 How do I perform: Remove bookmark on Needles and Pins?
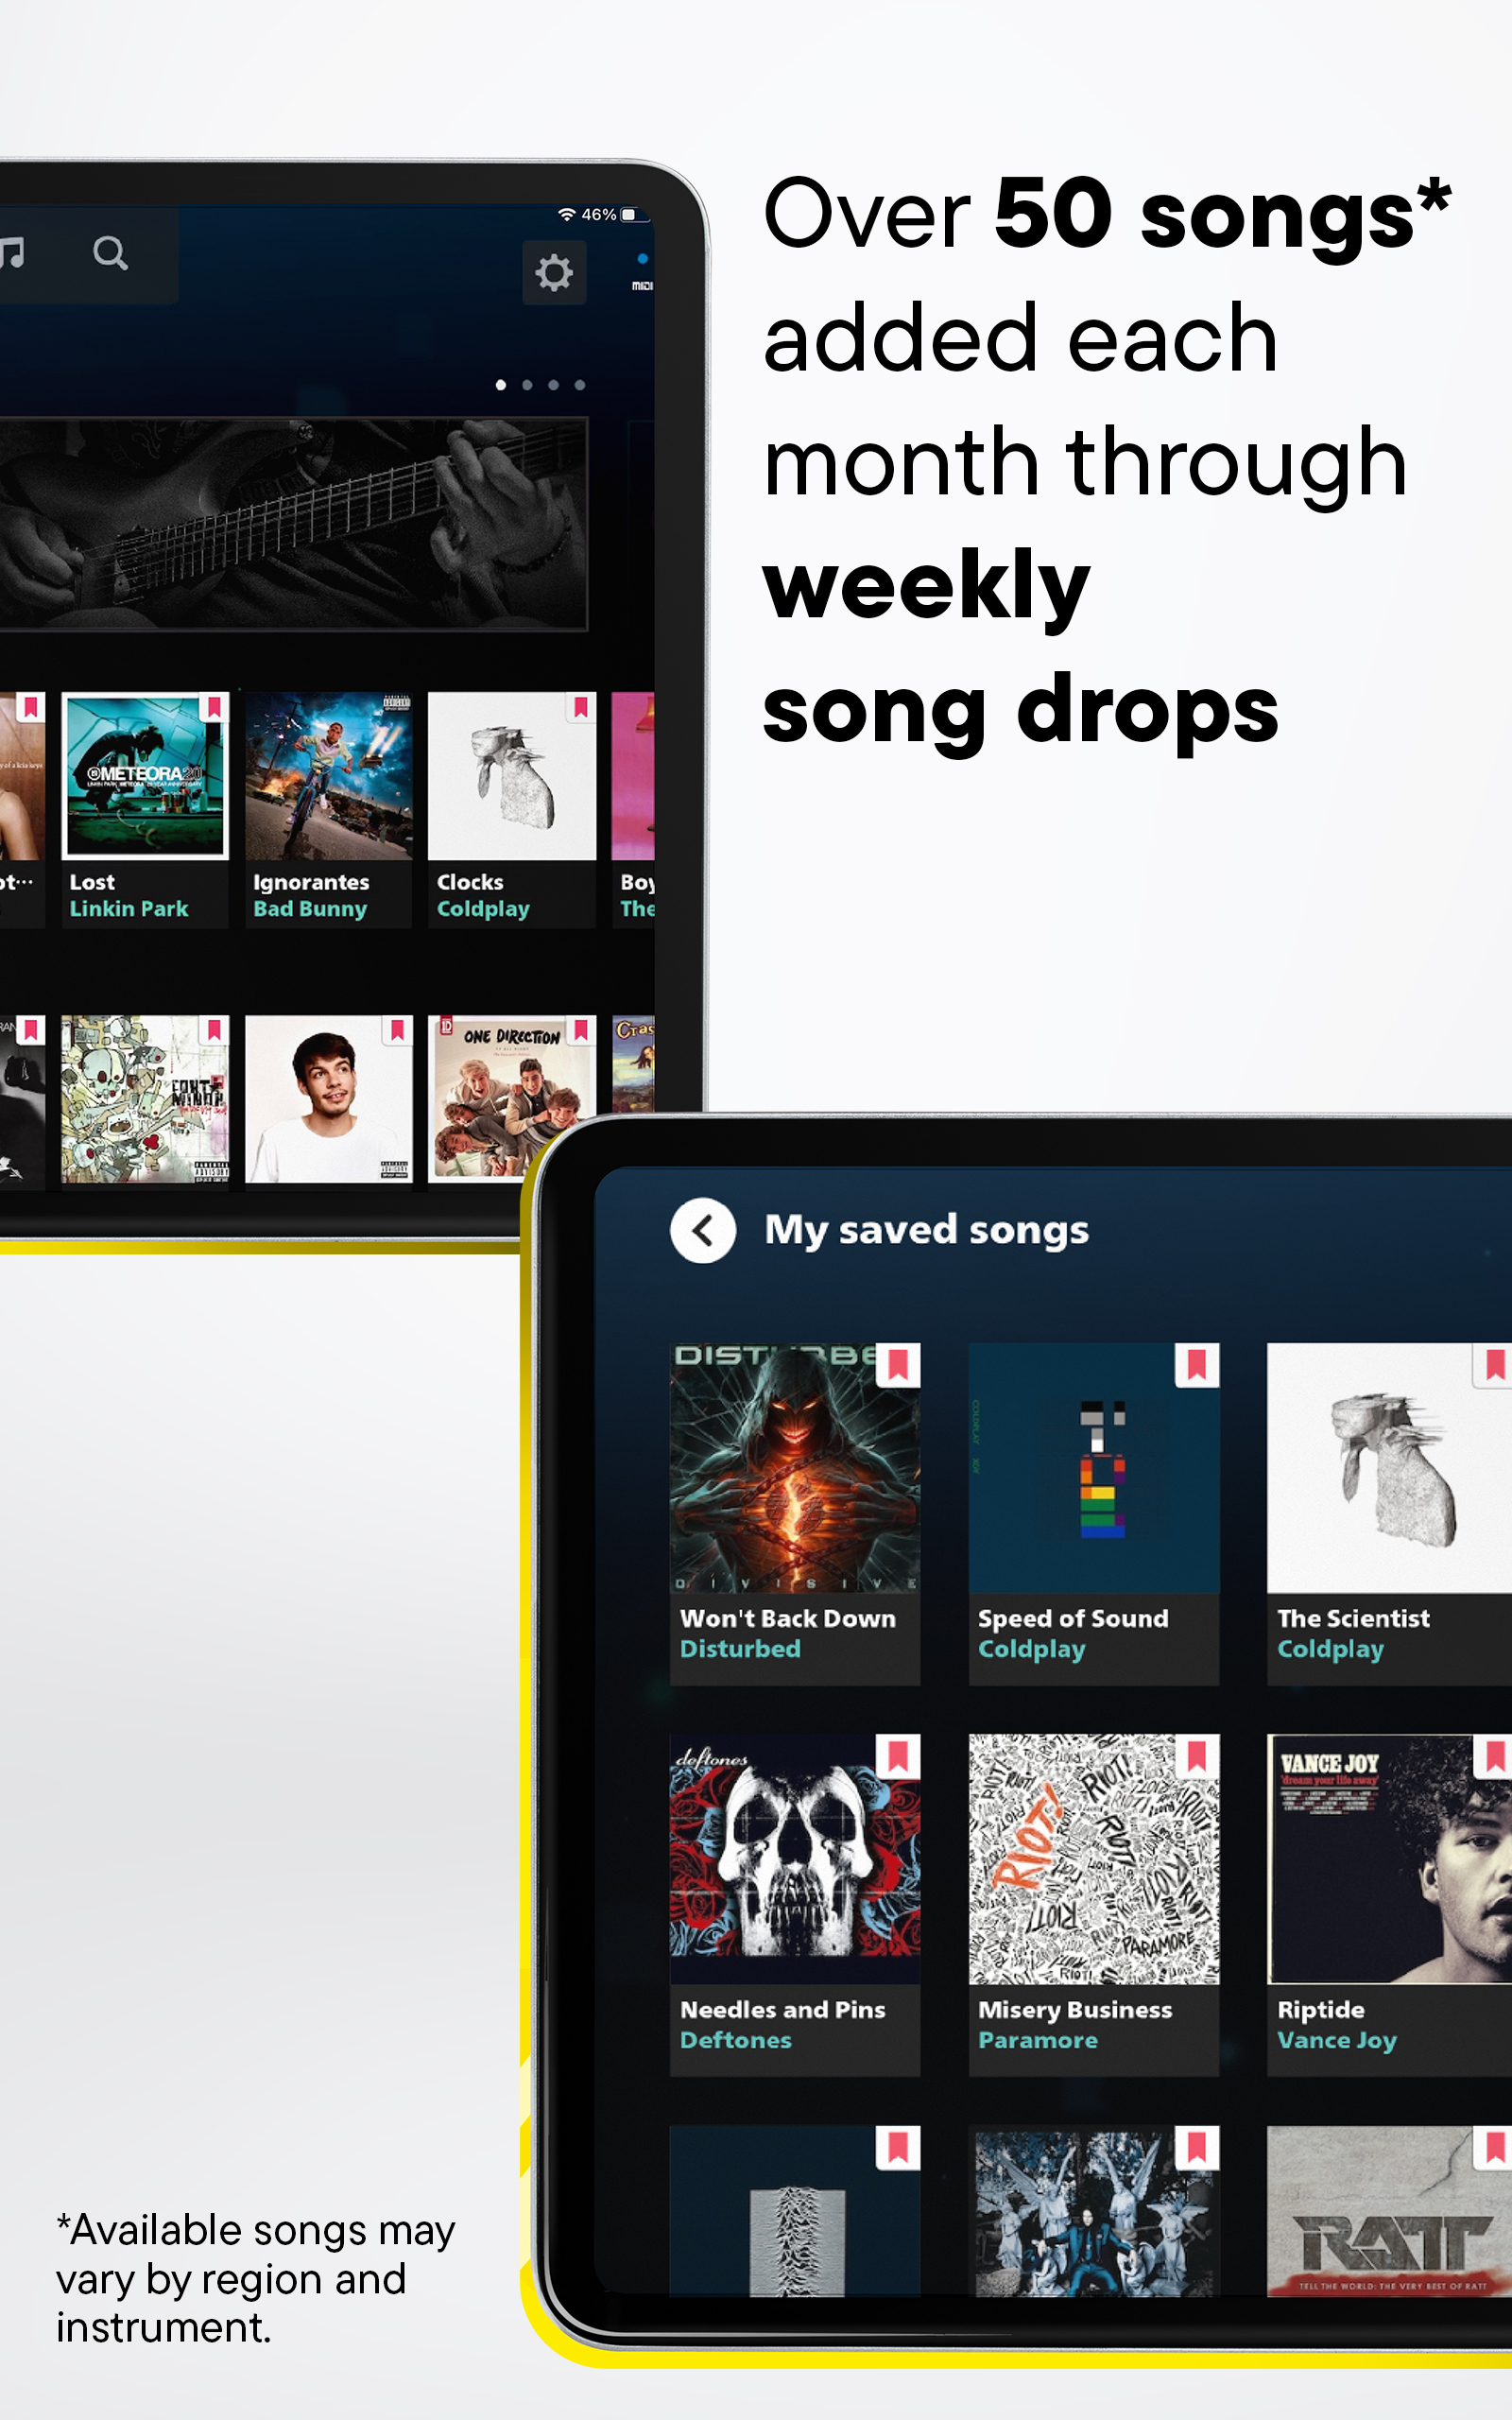[897, 1755]
